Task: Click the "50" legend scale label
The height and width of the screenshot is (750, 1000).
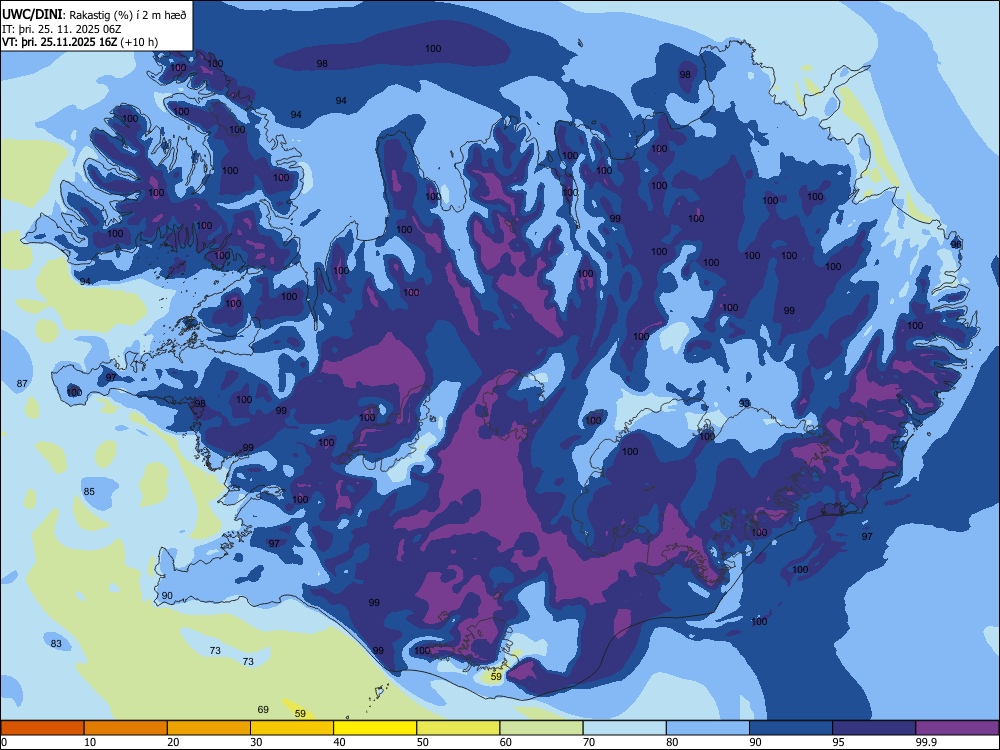Action: click(422, 742)
